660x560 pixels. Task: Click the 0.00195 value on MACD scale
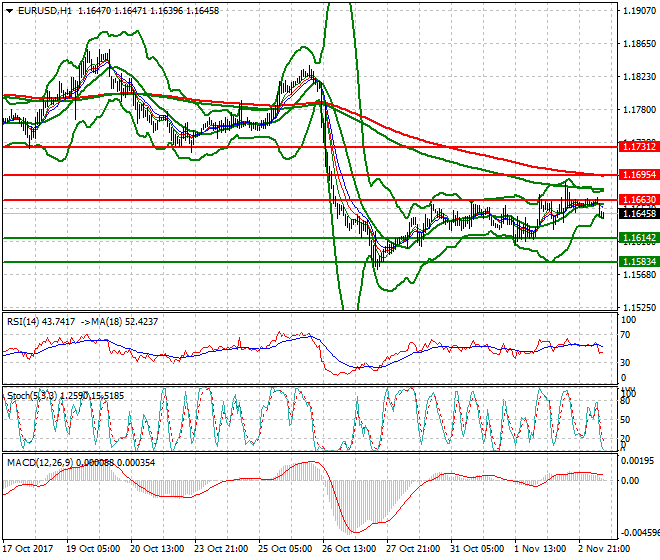[x=638, y=460]
